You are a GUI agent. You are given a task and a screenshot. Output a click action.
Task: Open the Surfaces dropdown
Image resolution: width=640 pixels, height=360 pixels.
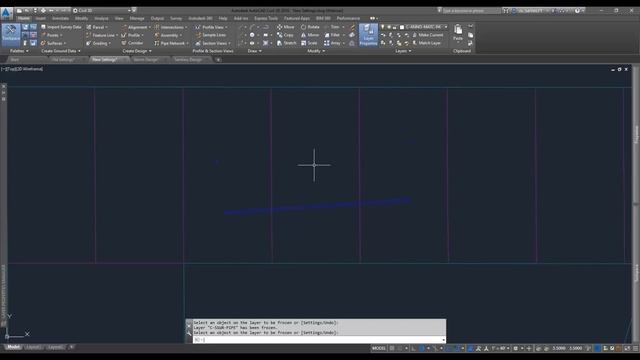tap(53, 43)
